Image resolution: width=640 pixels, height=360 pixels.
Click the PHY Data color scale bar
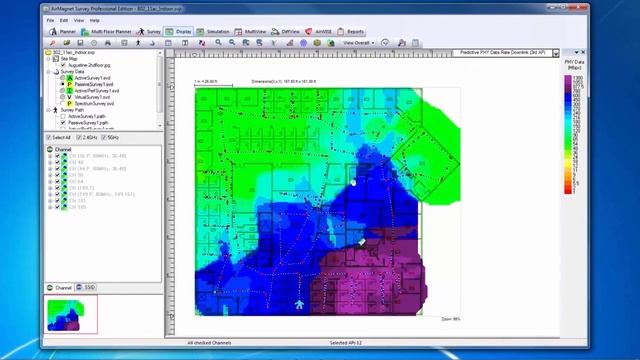click(568, 134)
